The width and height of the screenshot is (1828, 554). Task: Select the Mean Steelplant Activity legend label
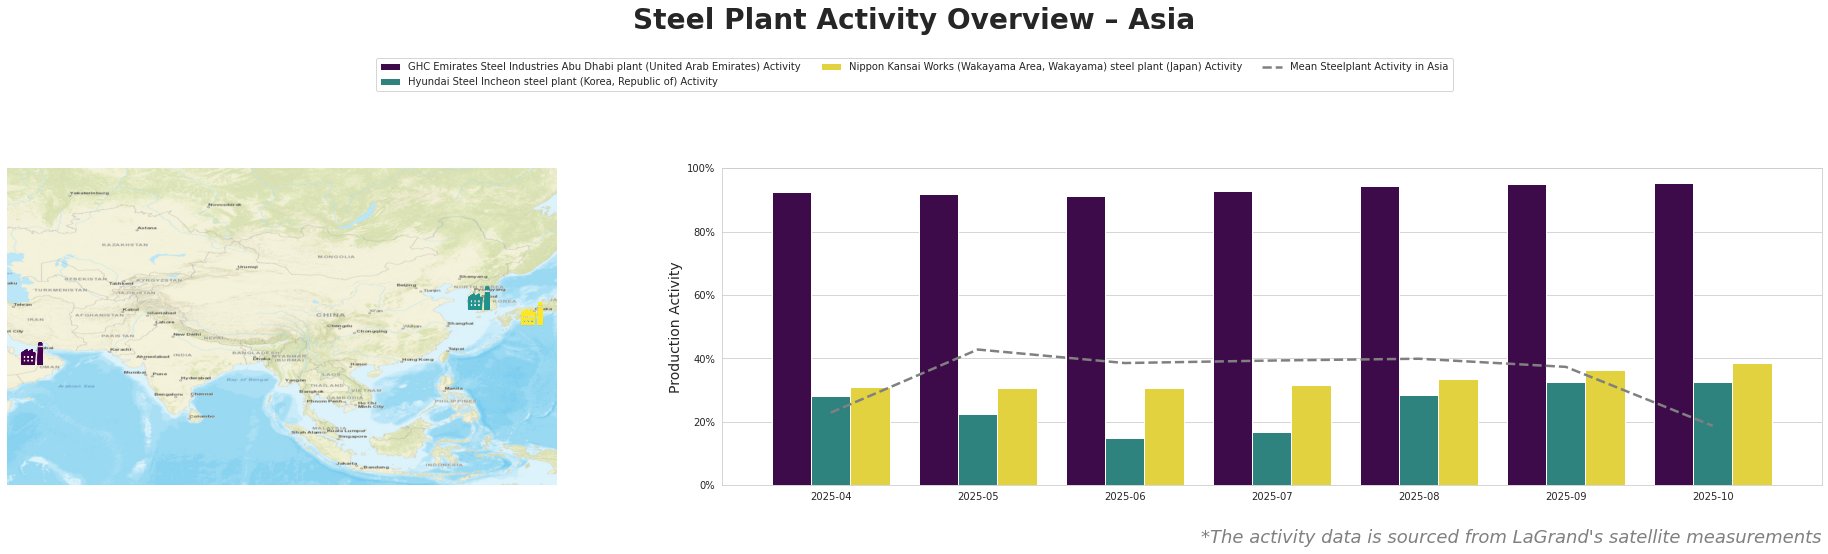[x=1368, y=67]
